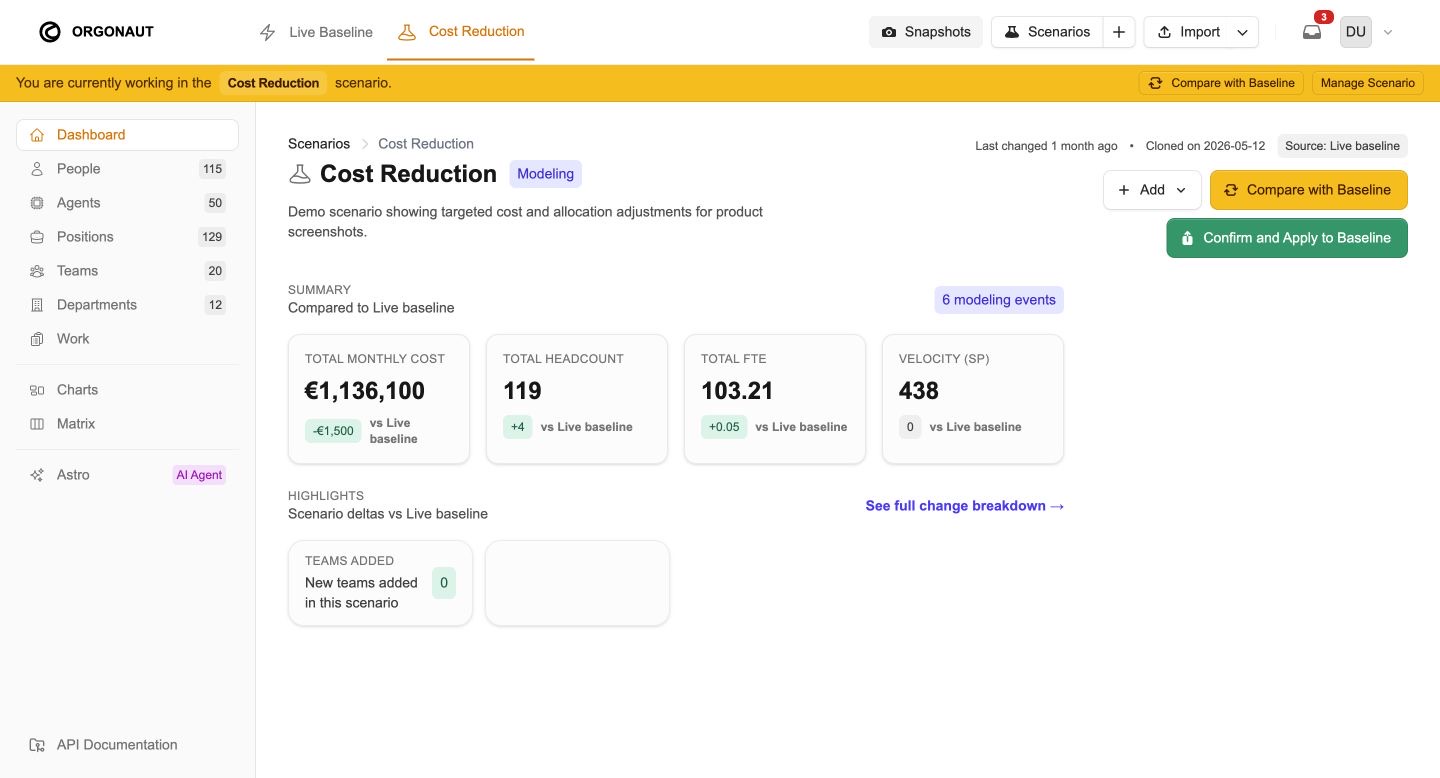
Task: Open Work in the sidebar
Action: tap(128, 339)
